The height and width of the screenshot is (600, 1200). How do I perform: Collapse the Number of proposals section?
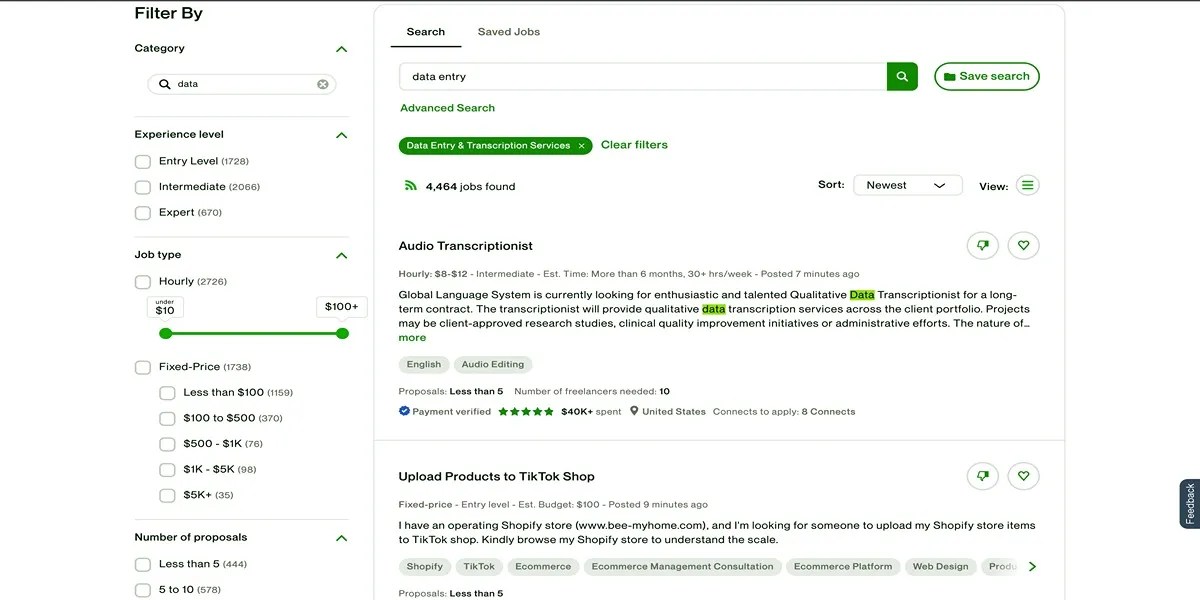tap(341, 537)
